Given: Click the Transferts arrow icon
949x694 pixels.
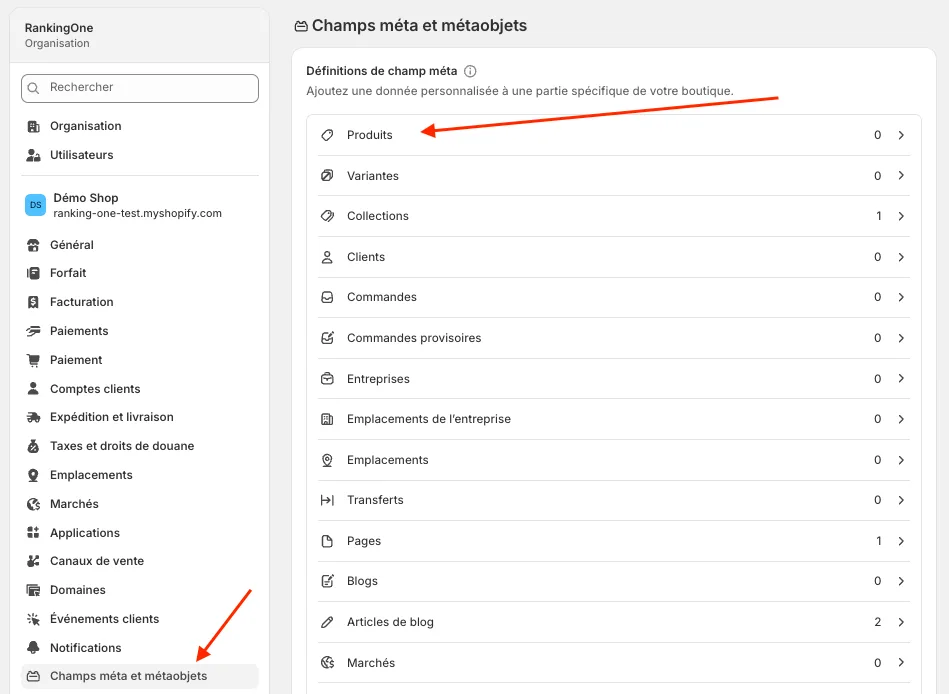Looking at the screenshot, I should (x=327, y=500).
